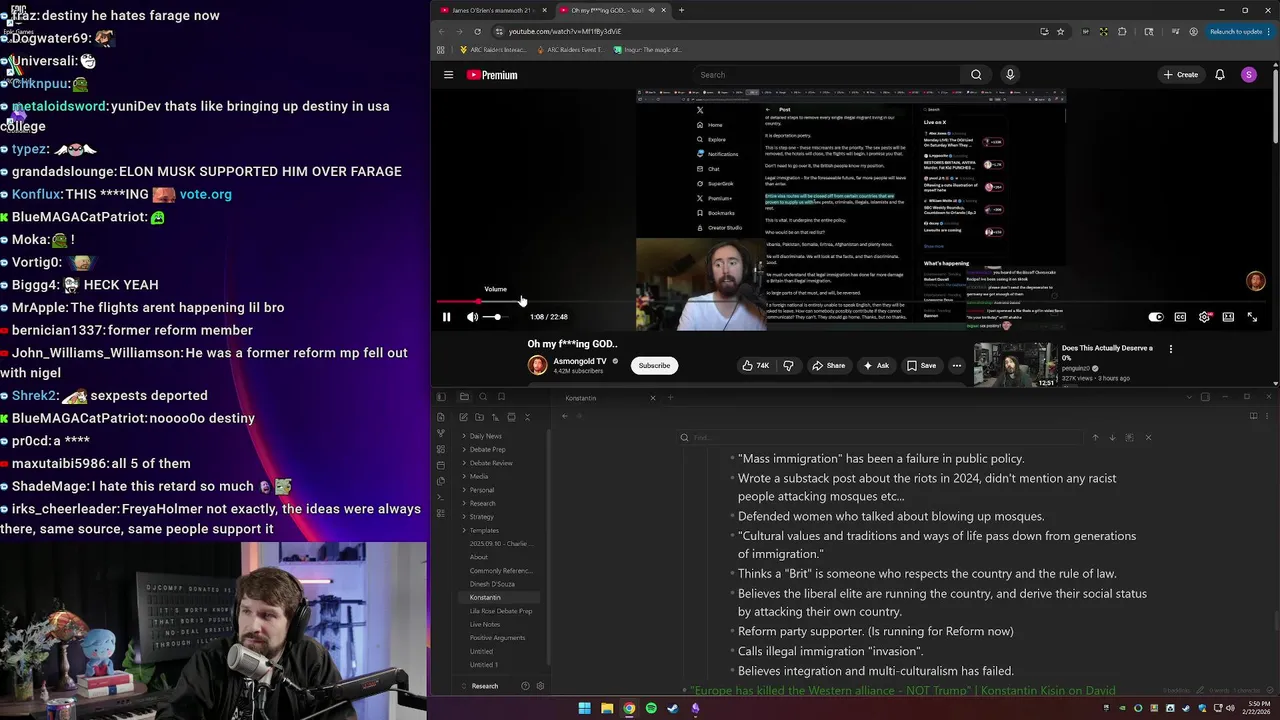
Task: Create a new folder in Obsidian explorer
Action: click(479, 417)
